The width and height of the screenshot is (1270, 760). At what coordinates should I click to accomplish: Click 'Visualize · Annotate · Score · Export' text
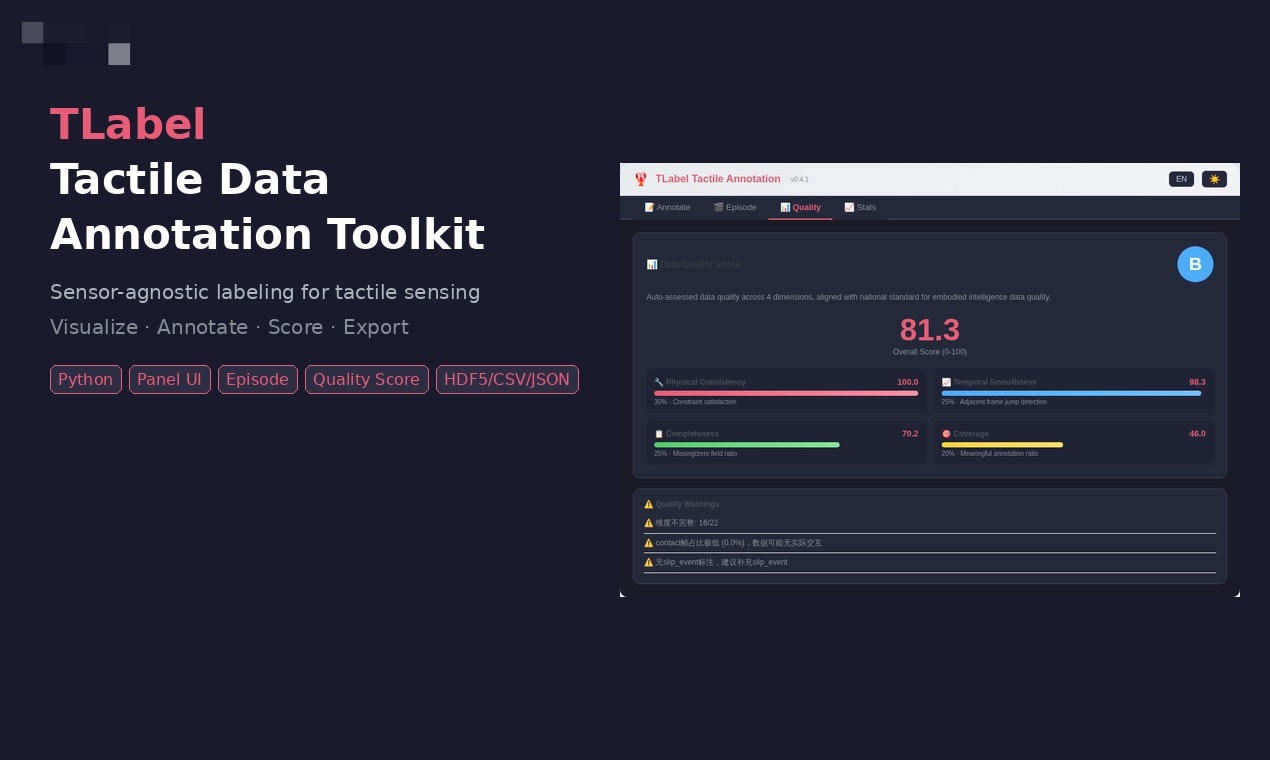(229, 327)
